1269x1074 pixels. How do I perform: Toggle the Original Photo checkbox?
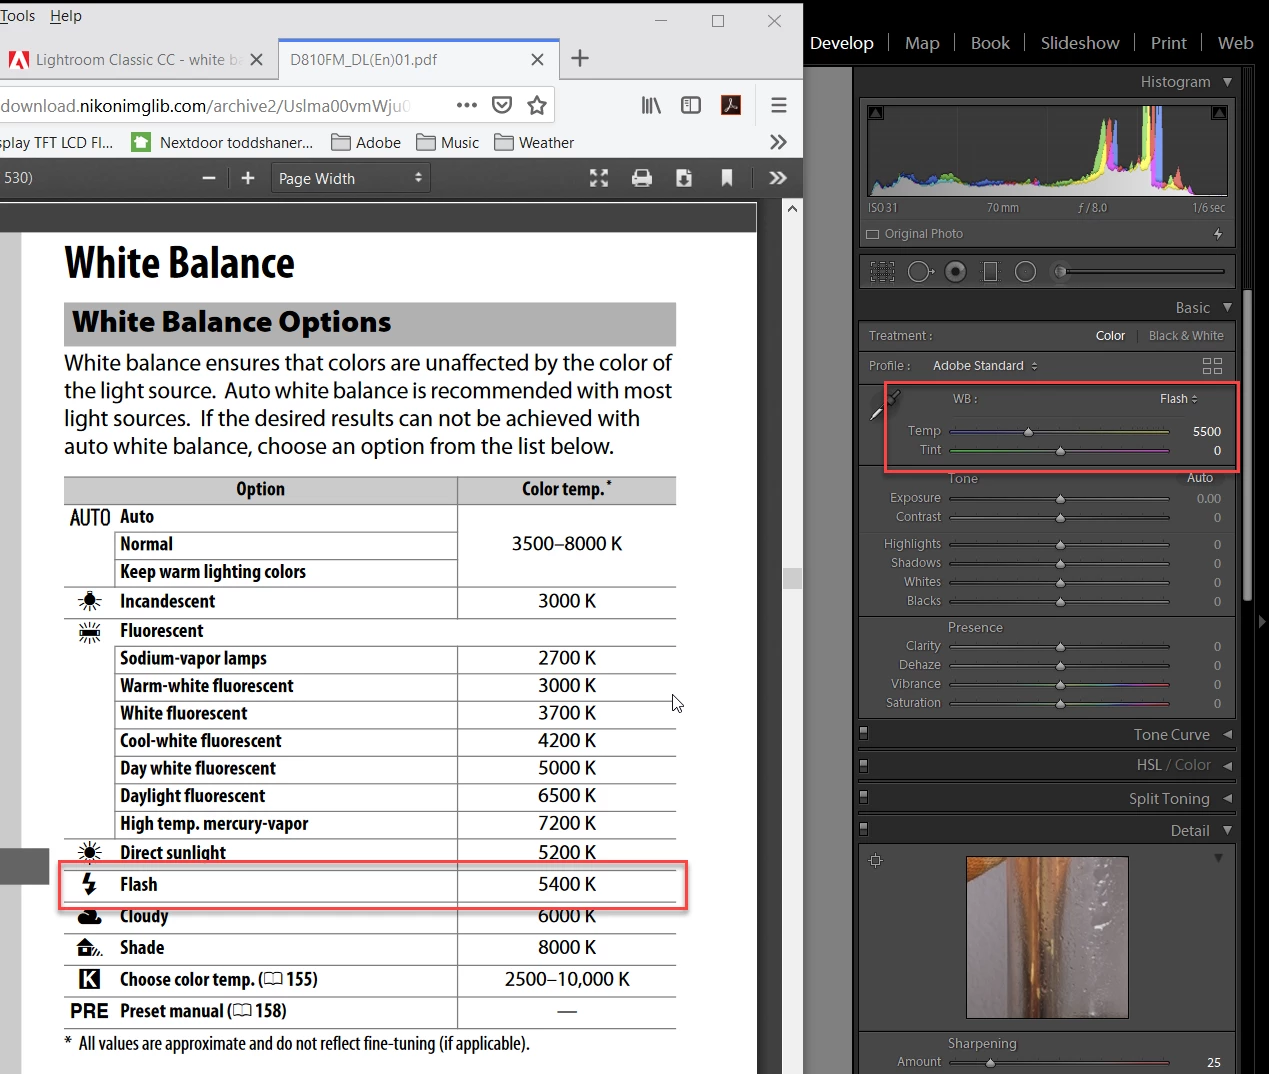pyautogui.click(x=872, y=234)
